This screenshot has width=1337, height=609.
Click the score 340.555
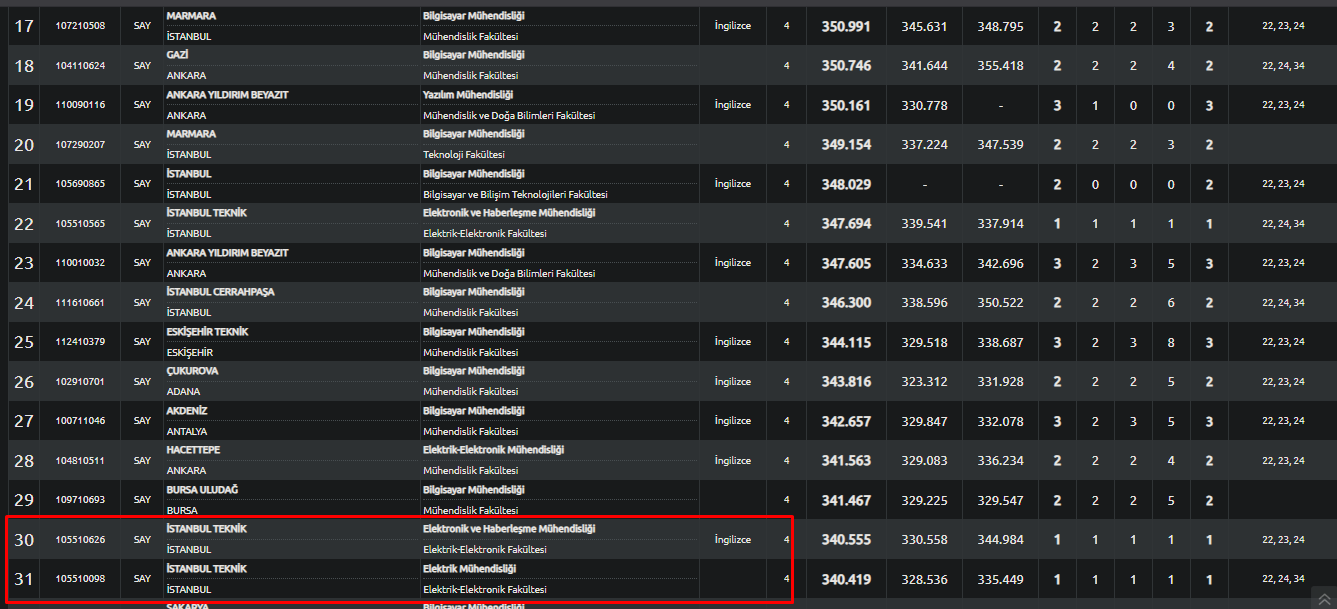(846, 539)
